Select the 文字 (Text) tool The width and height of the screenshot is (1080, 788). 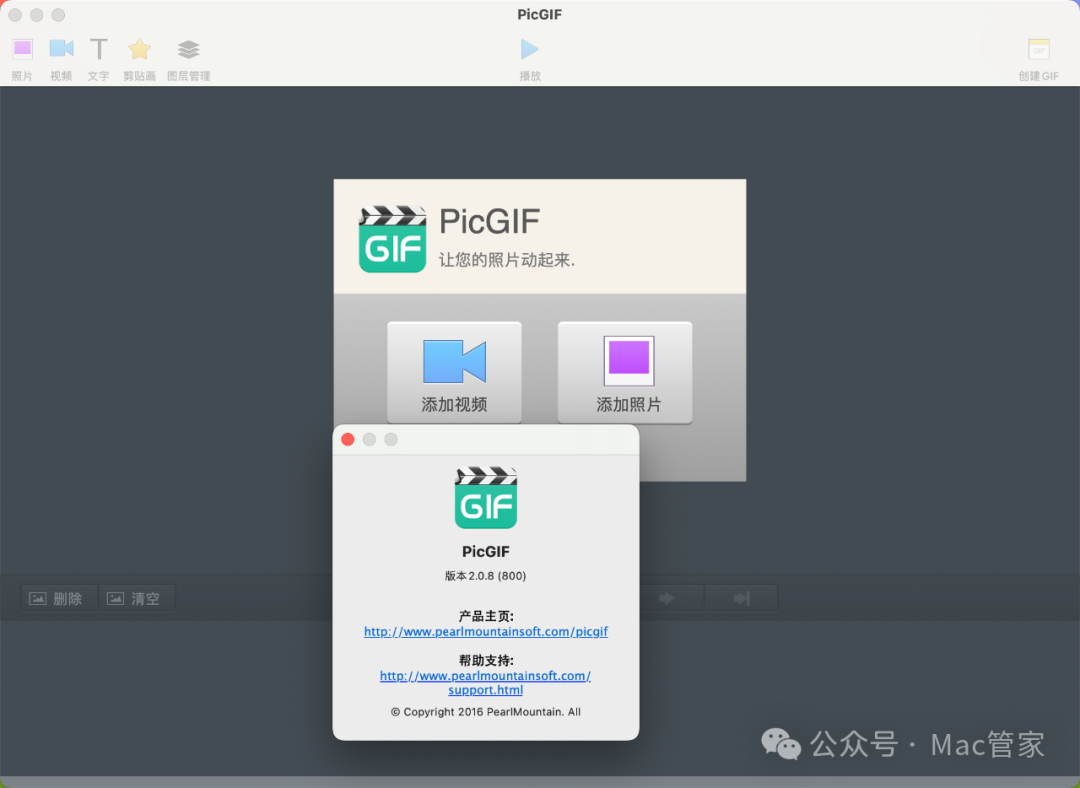[98, 50]
